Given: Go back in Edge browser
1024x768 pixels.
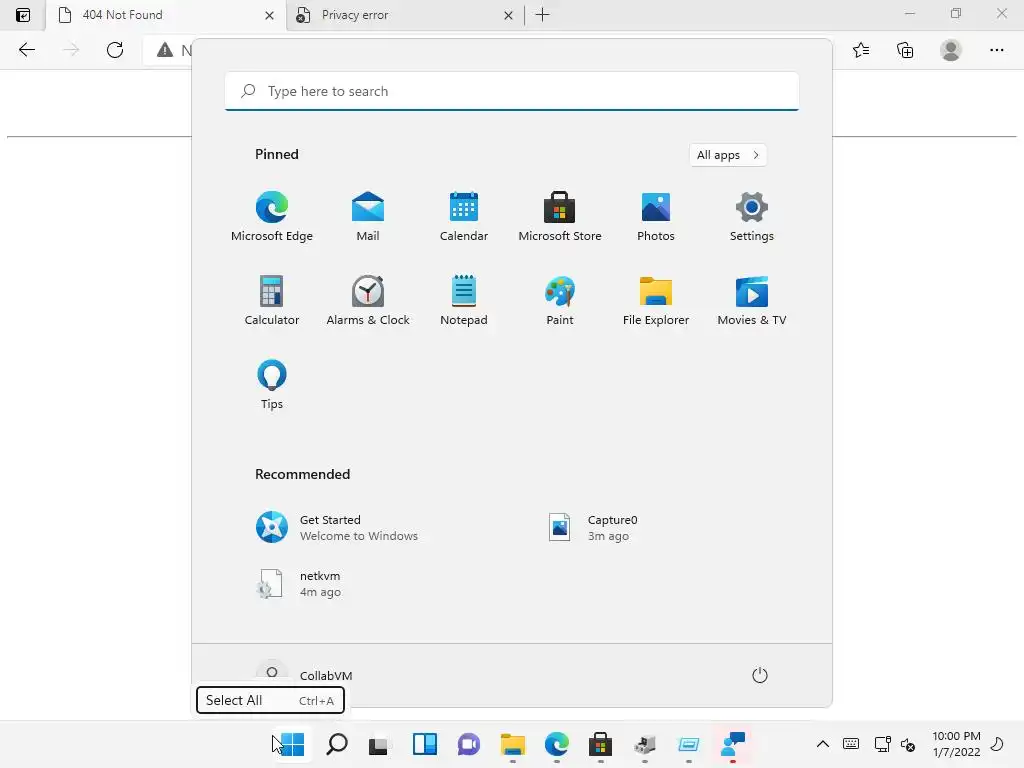Looking at the screenshot, I should (x=27, y=50).
